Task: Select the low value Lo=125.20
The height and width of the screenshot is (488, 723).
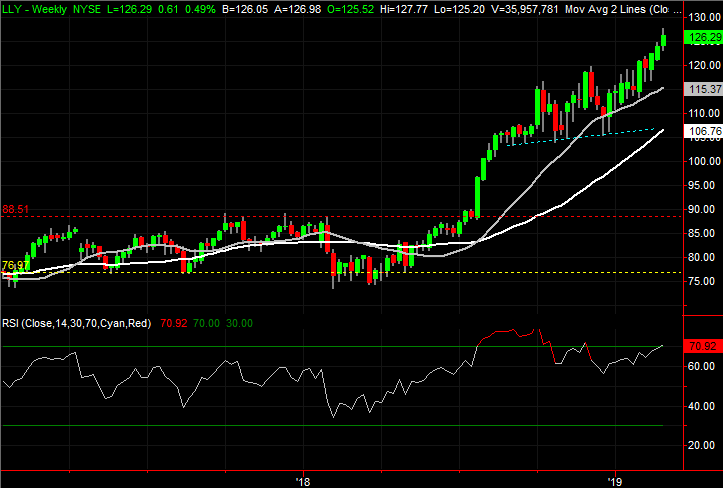Action: (x=459, y=9)
